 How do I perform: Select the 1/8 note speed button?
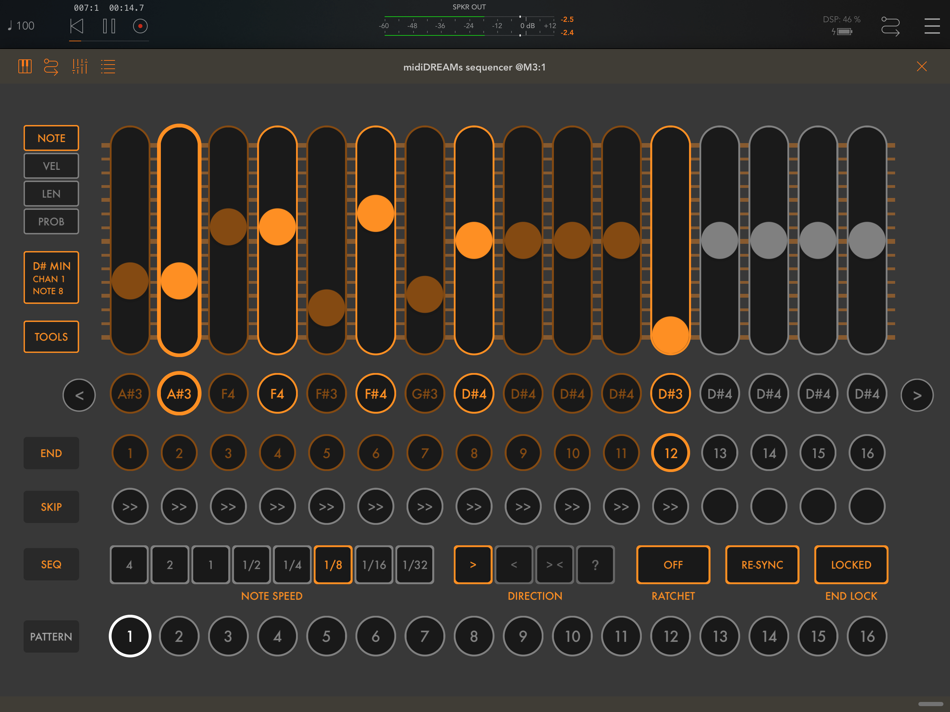tap(333, 565)
